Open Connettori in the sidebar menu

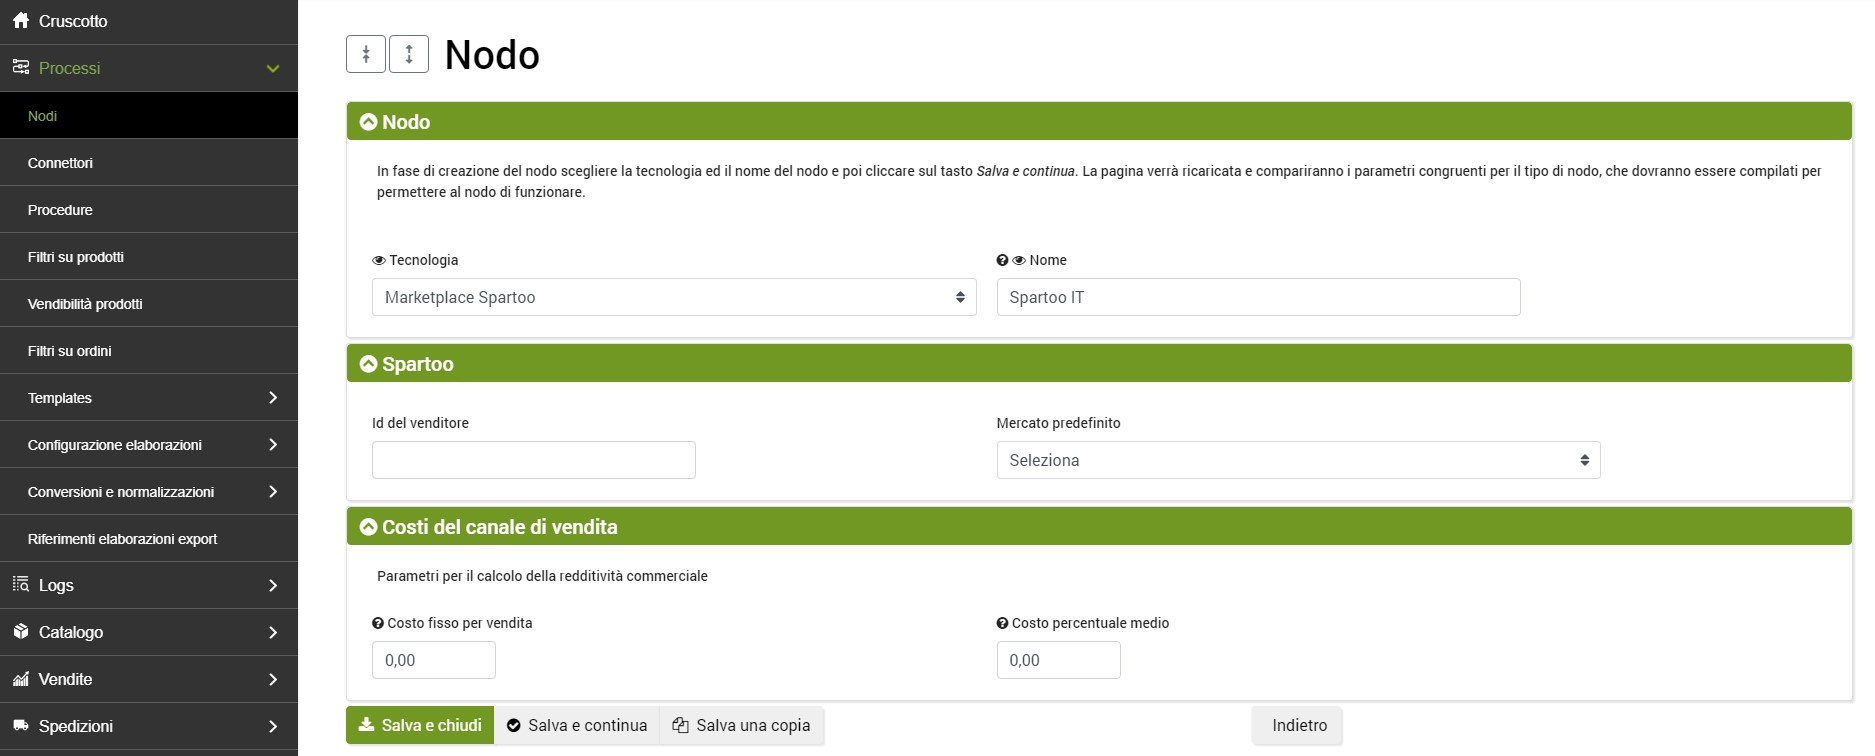point(60,163)
